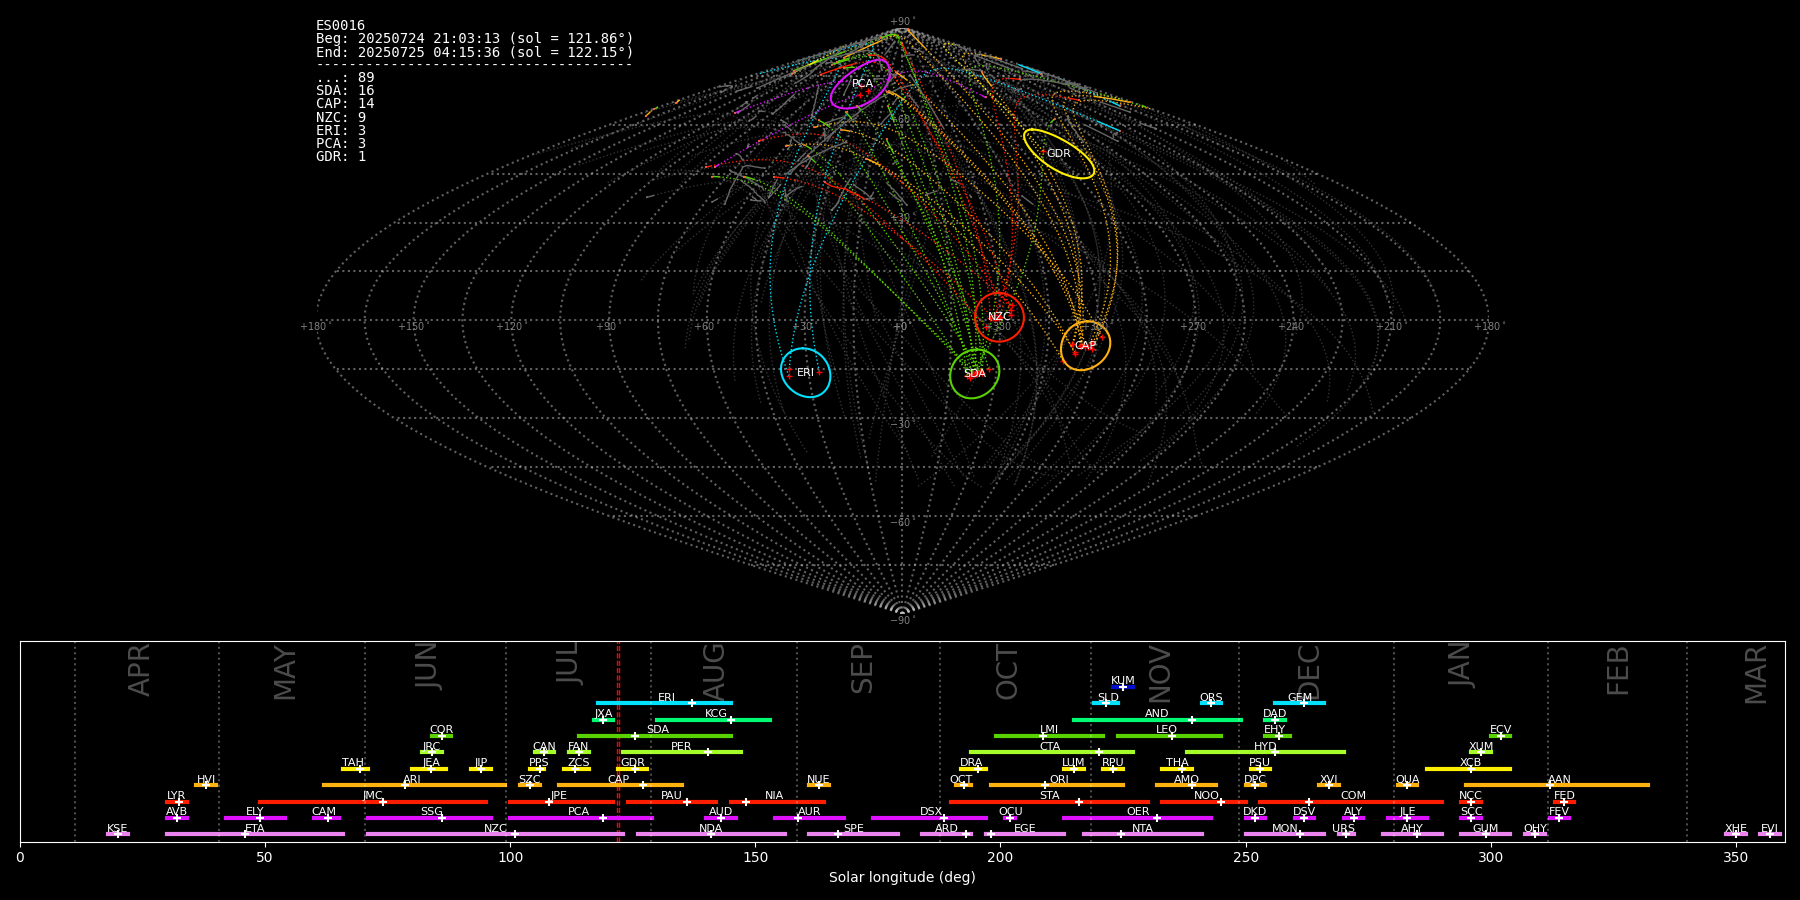
Task: Select the QUA shower marker in timeline
Action: (x=1407, y=785)
